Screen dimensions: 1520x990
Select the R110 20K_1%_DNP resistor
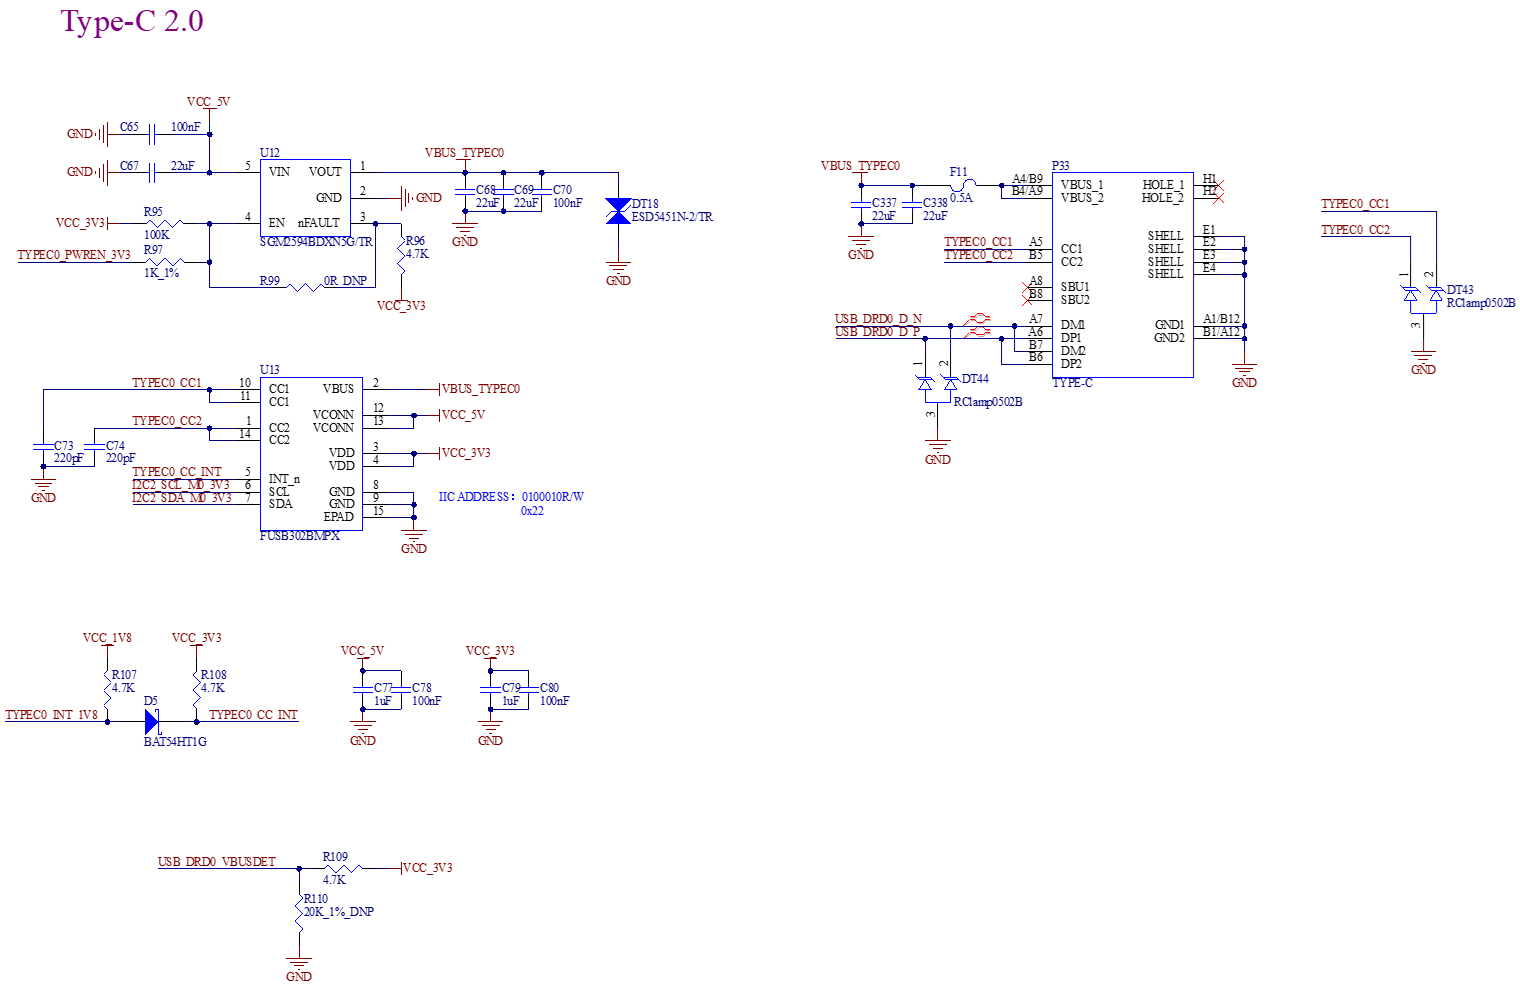tap(299, 910)
